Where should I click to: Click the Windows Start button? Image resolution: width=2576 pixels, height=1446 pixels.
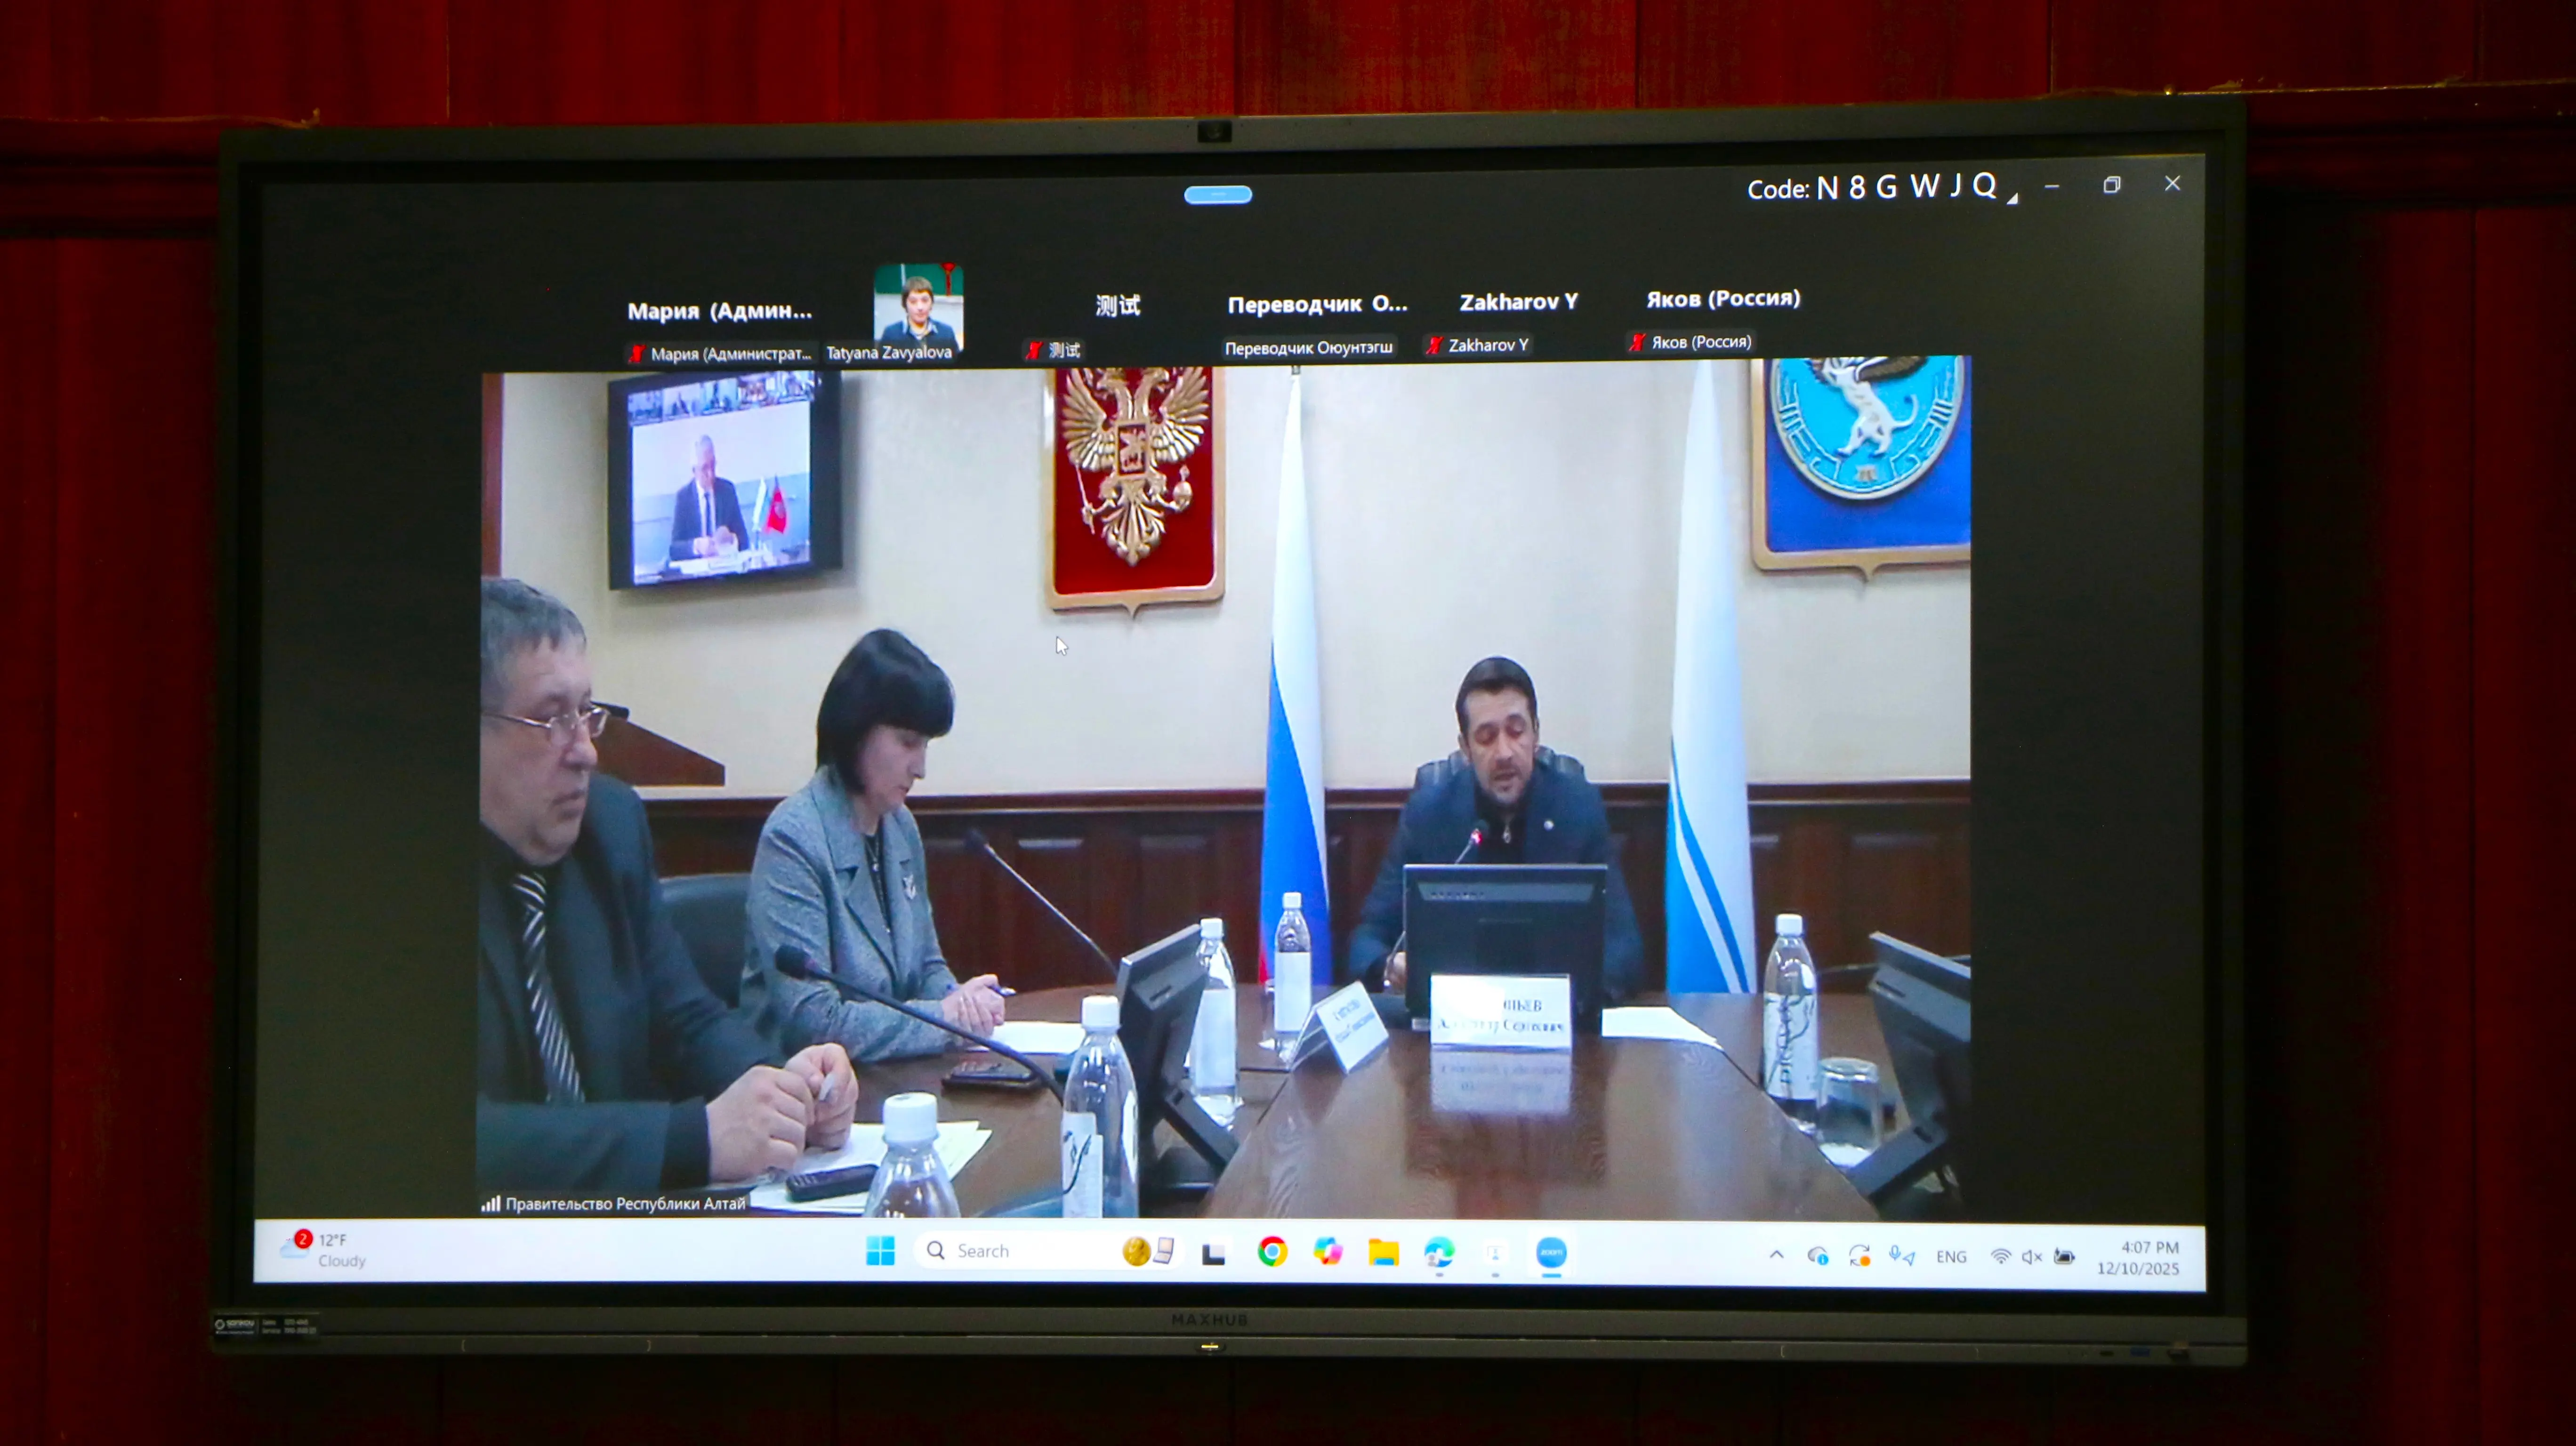coord(880,1250)
